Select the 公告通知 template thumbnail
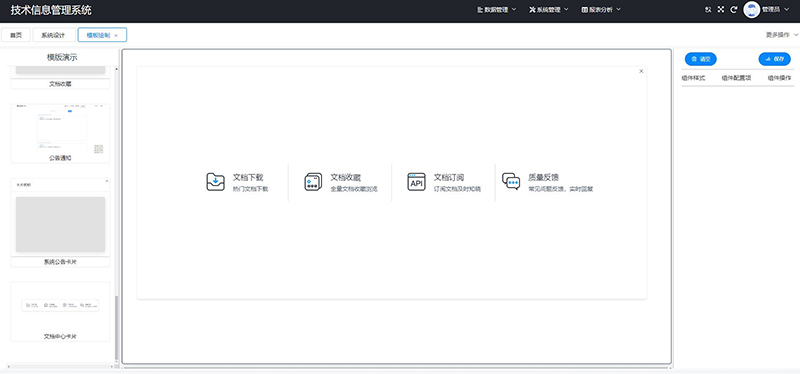800x374 pixels. [x=60, y=134]
